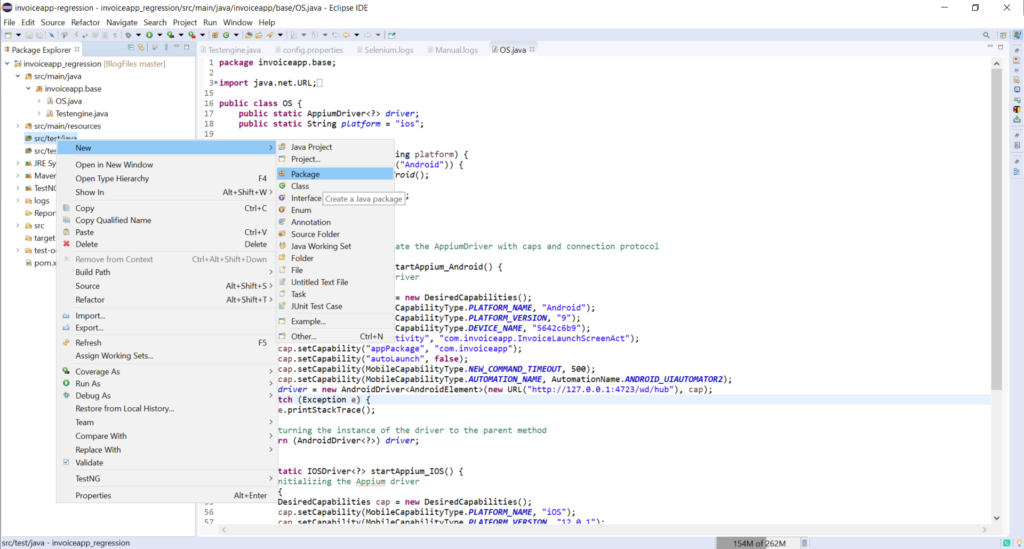Screen dimensions: 1024x549
Task: Toggle the Validate checkmark entry
Action: point(89,463)
